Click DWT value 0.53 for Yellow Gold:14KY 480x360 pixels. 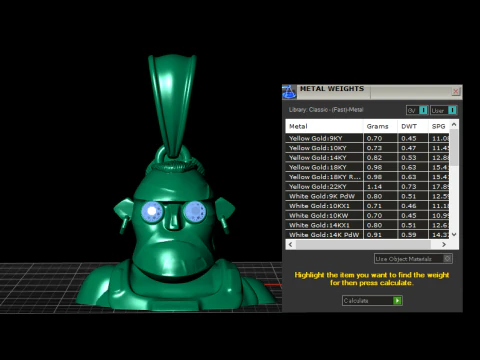(409, 158)
